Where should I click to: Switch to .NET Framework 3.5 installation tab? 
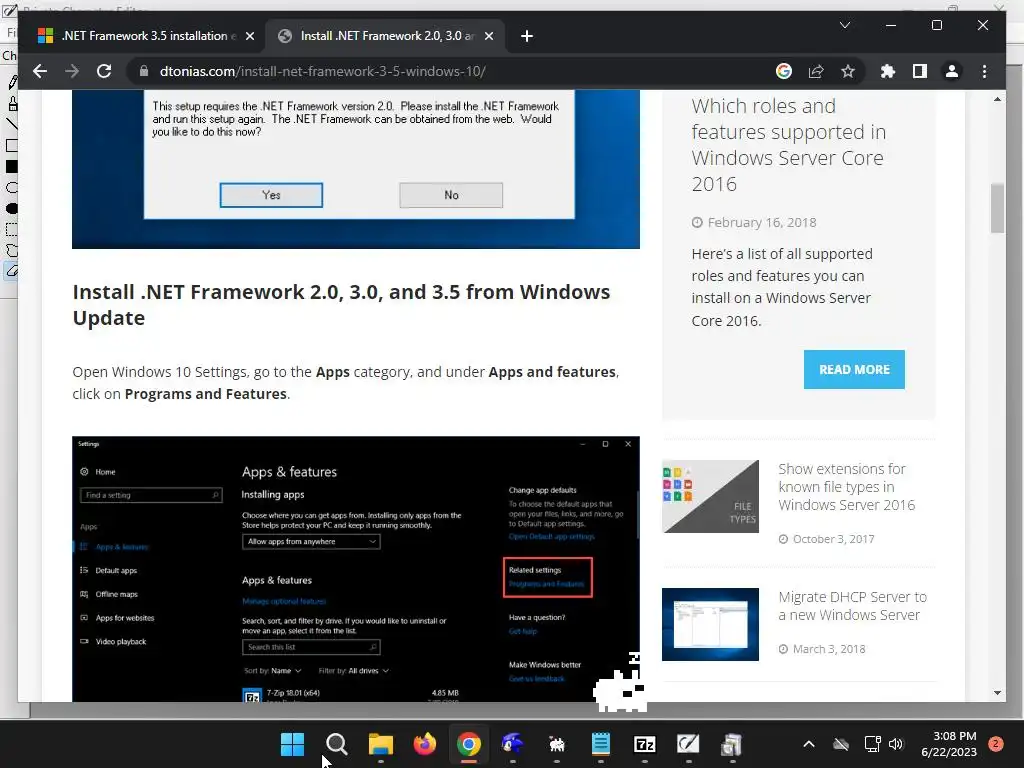144,36
